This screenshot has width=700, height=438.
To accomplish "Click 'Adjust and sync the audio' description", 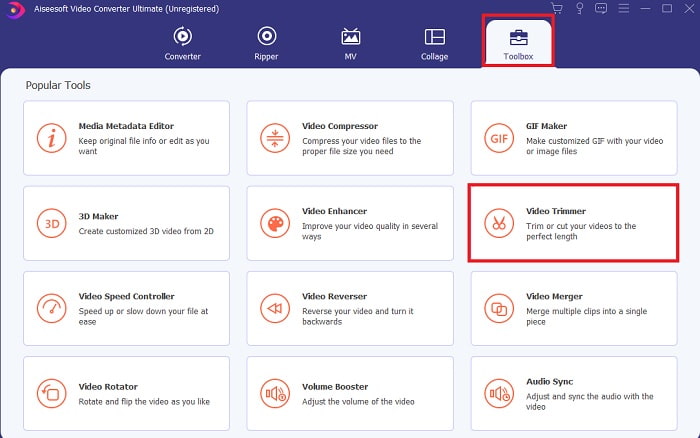I will tap(589, 401).
